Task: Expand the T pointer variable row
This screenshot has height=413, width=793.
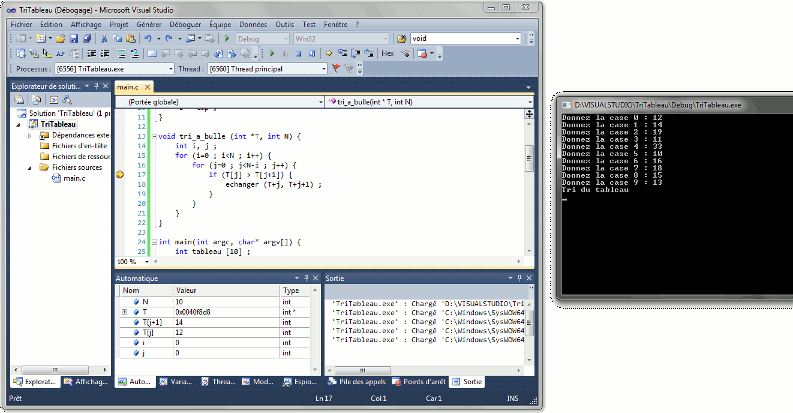Action: point(124,312)
